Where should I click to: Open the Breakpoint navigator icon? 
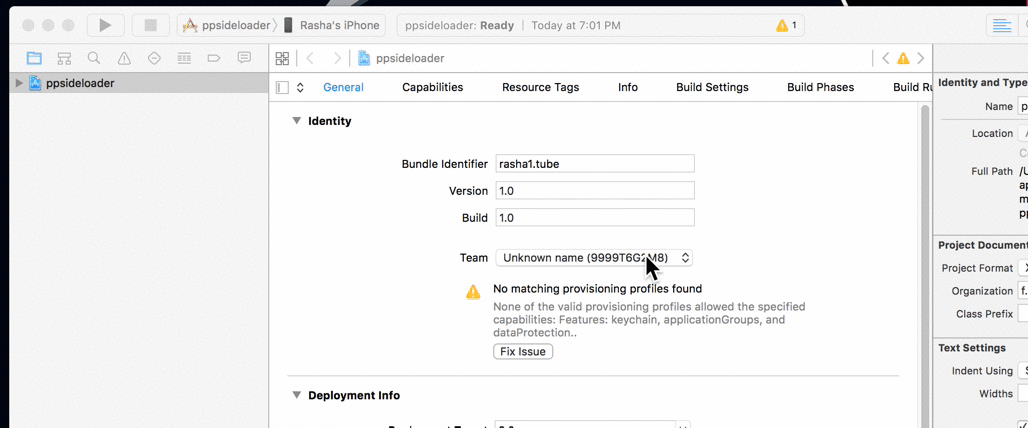(x=214, y=59)
